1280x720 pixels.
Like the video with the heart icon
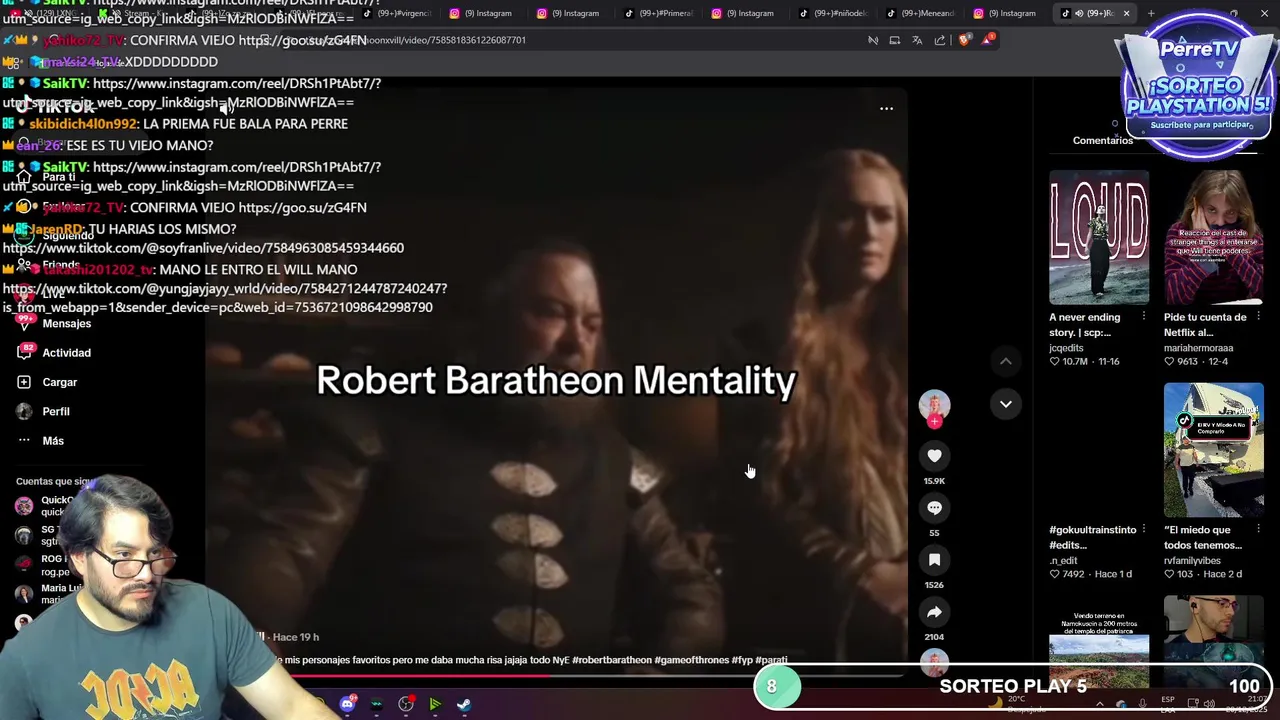click(x=934, y=456)
